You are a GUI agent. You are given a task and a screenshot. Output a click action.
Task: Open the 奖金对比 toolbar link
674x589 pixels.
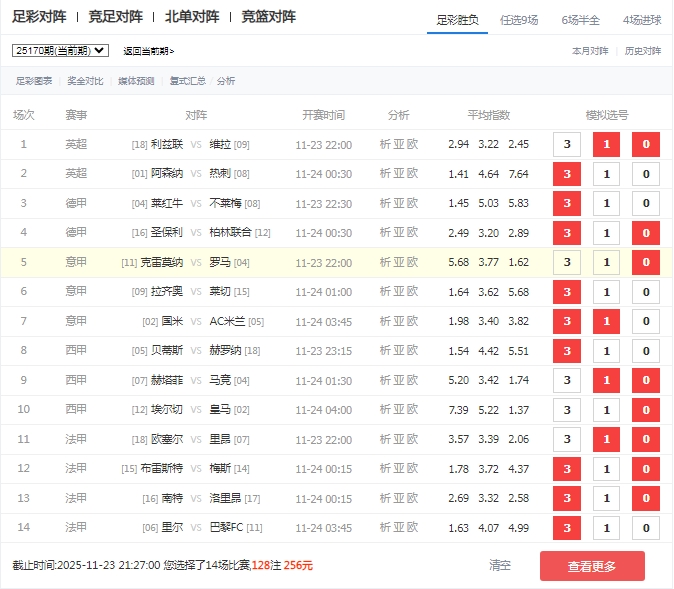pyautogui.click(x=85, y=81)
